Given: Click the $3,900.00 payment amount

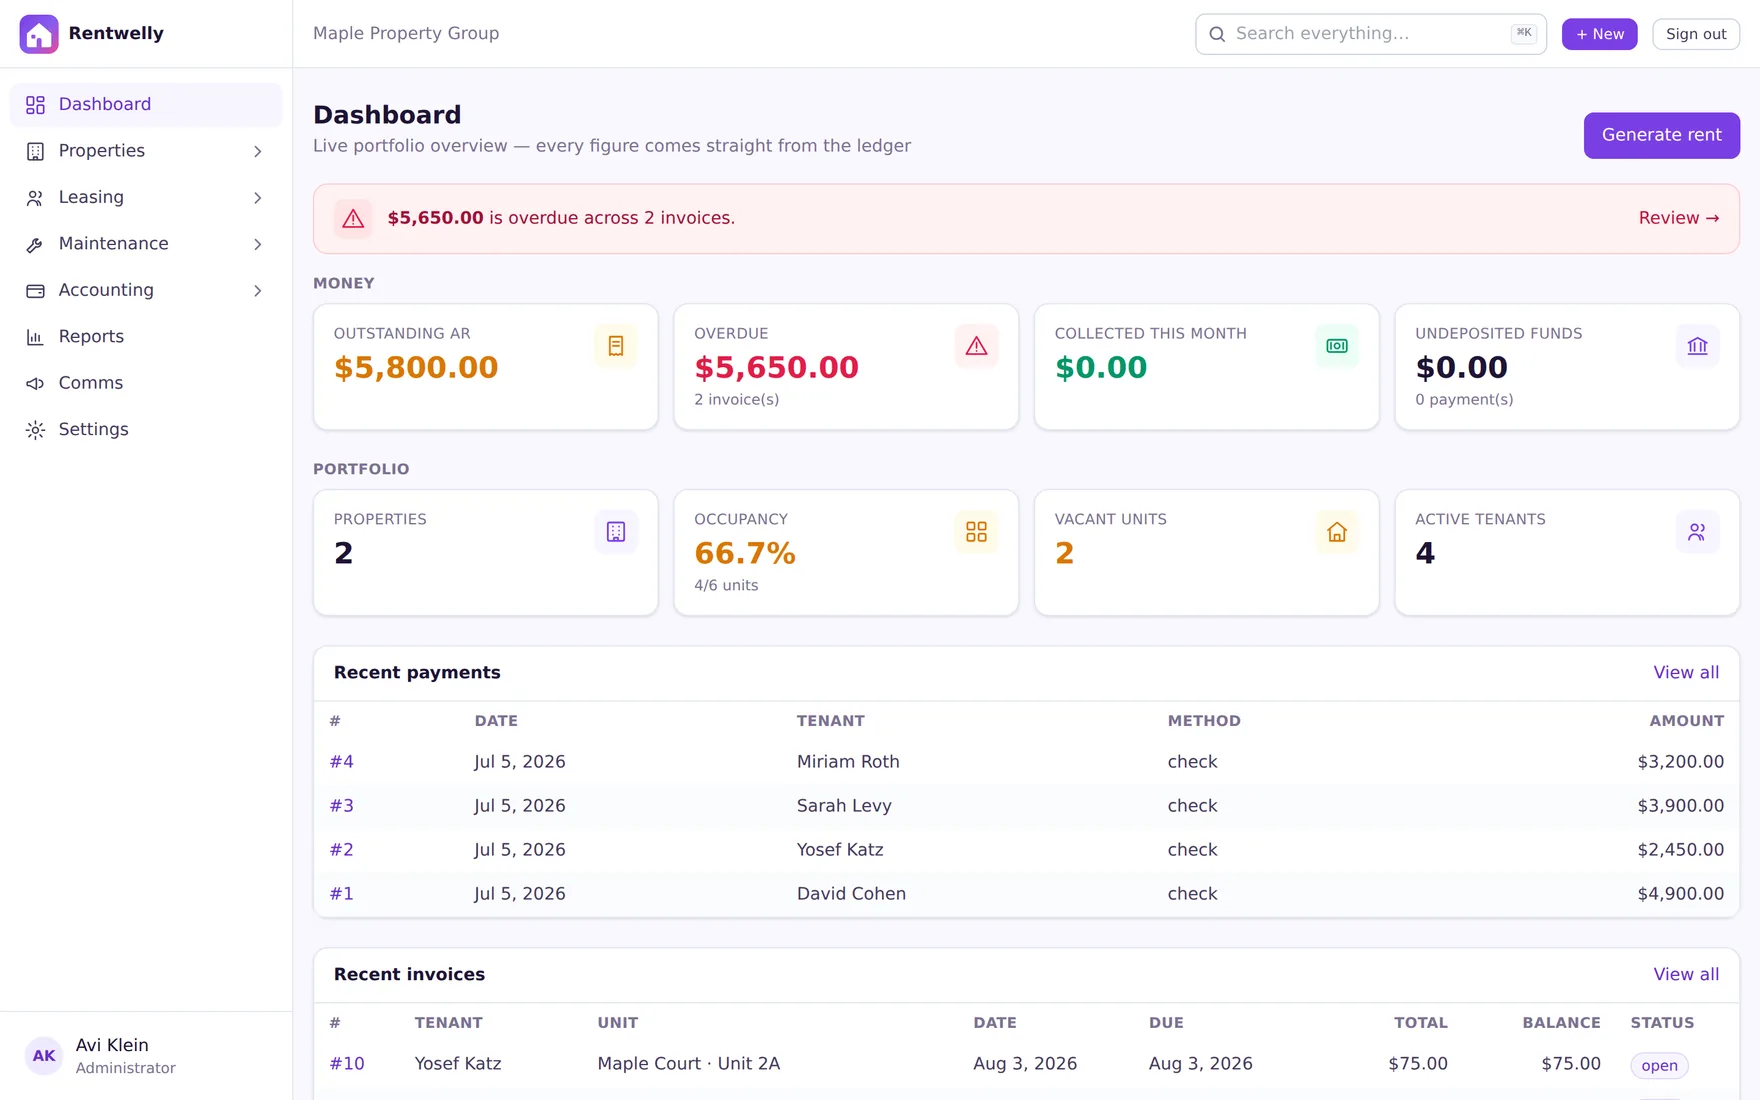Looking at the screenshot, I should click(x=1680, y=806).
